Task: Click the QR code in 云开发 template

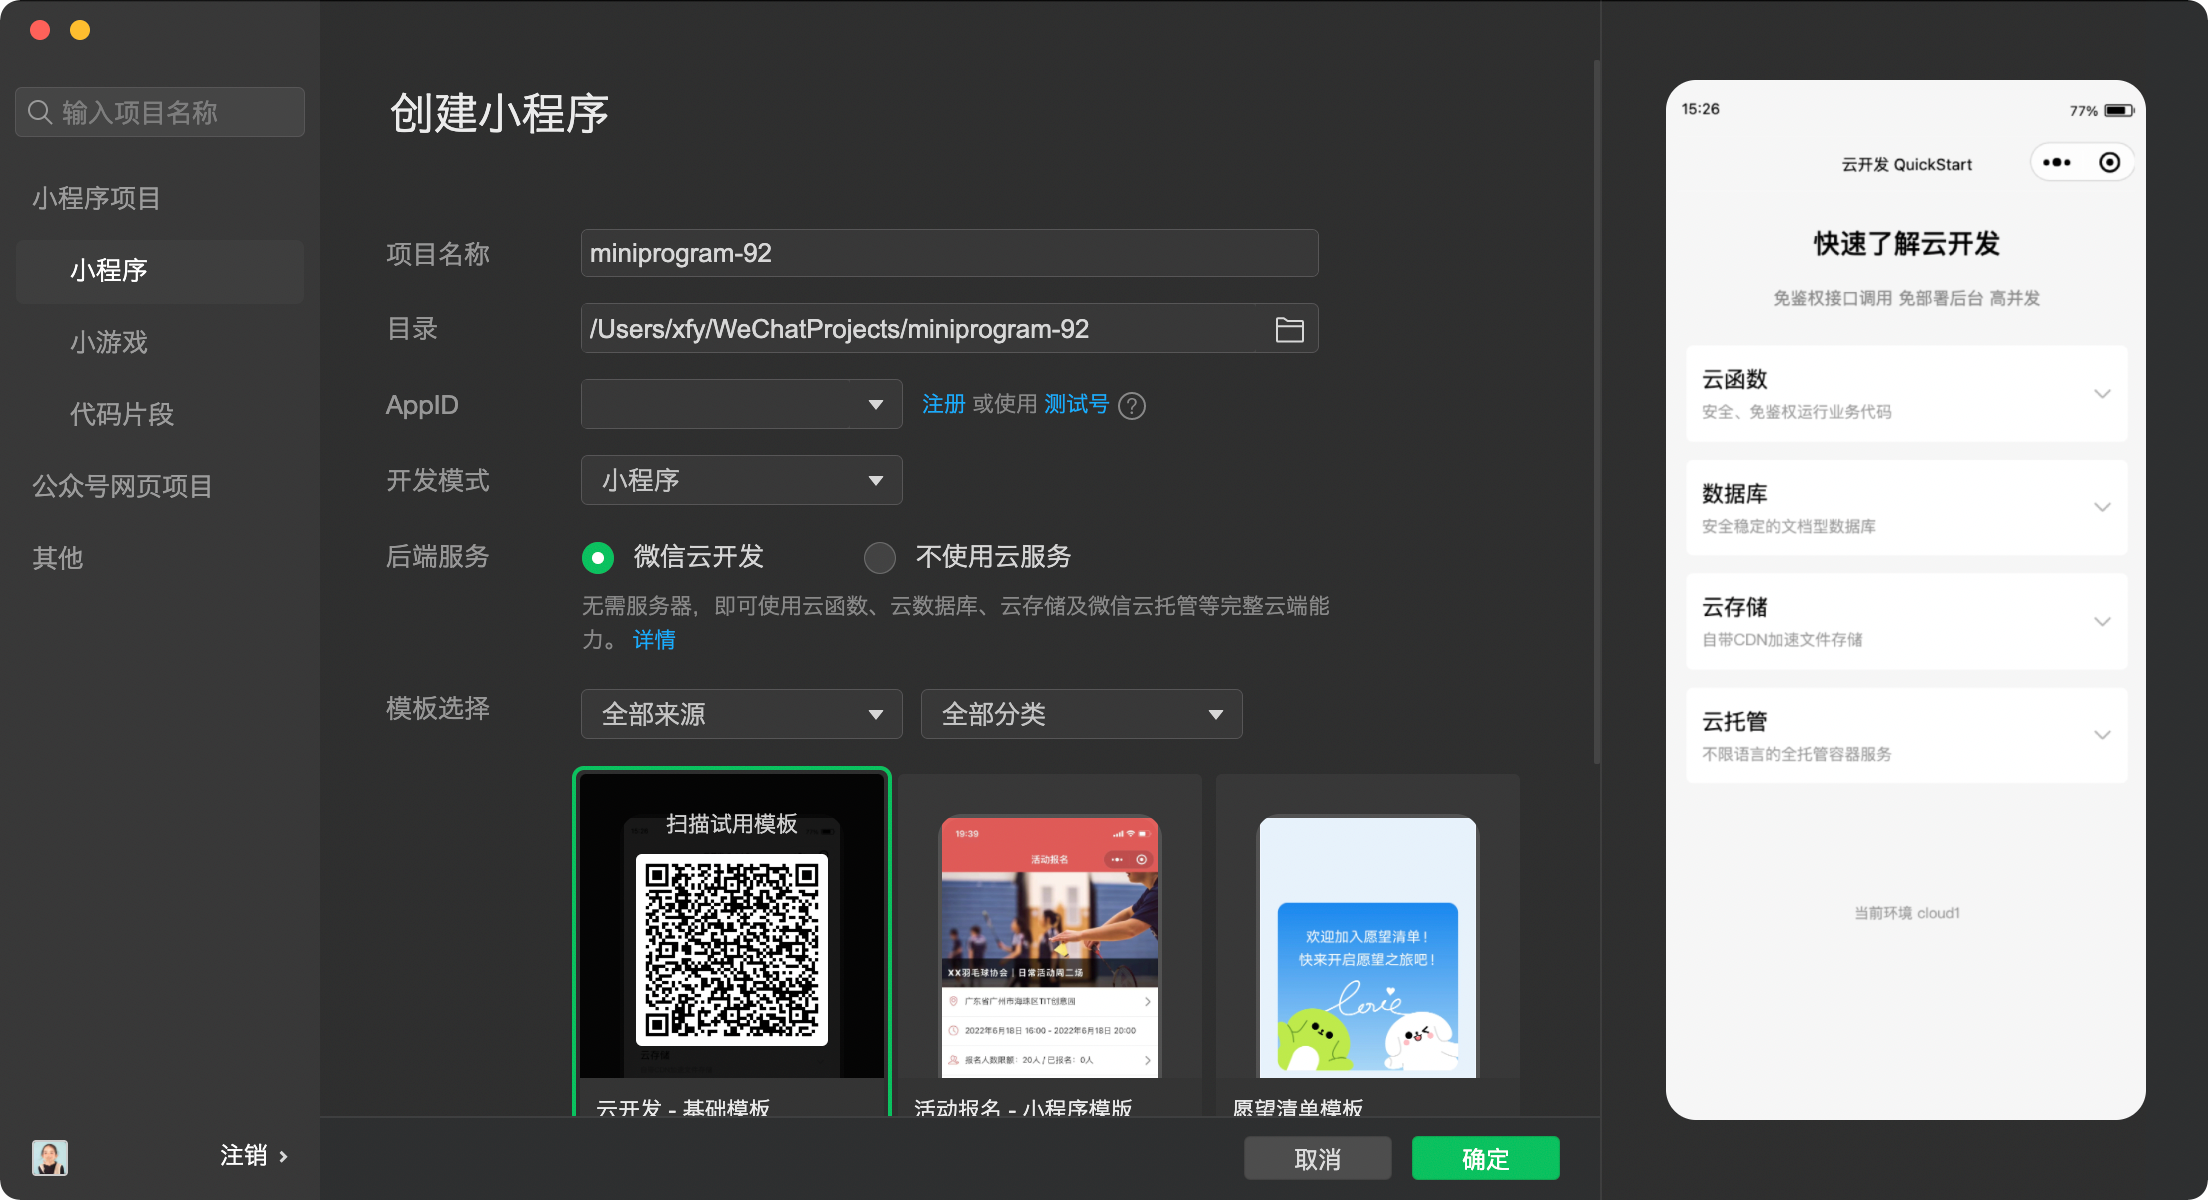Action: click(731, 949)
